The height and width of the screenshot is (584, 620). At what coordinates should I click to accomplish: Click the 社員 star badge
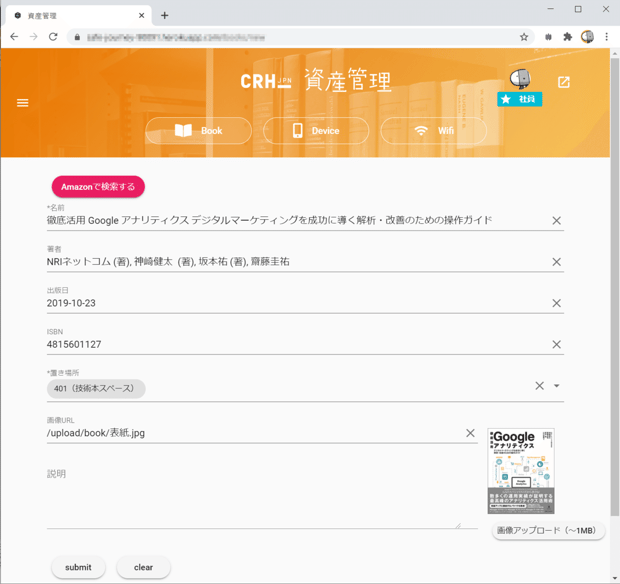click(520, 99)
